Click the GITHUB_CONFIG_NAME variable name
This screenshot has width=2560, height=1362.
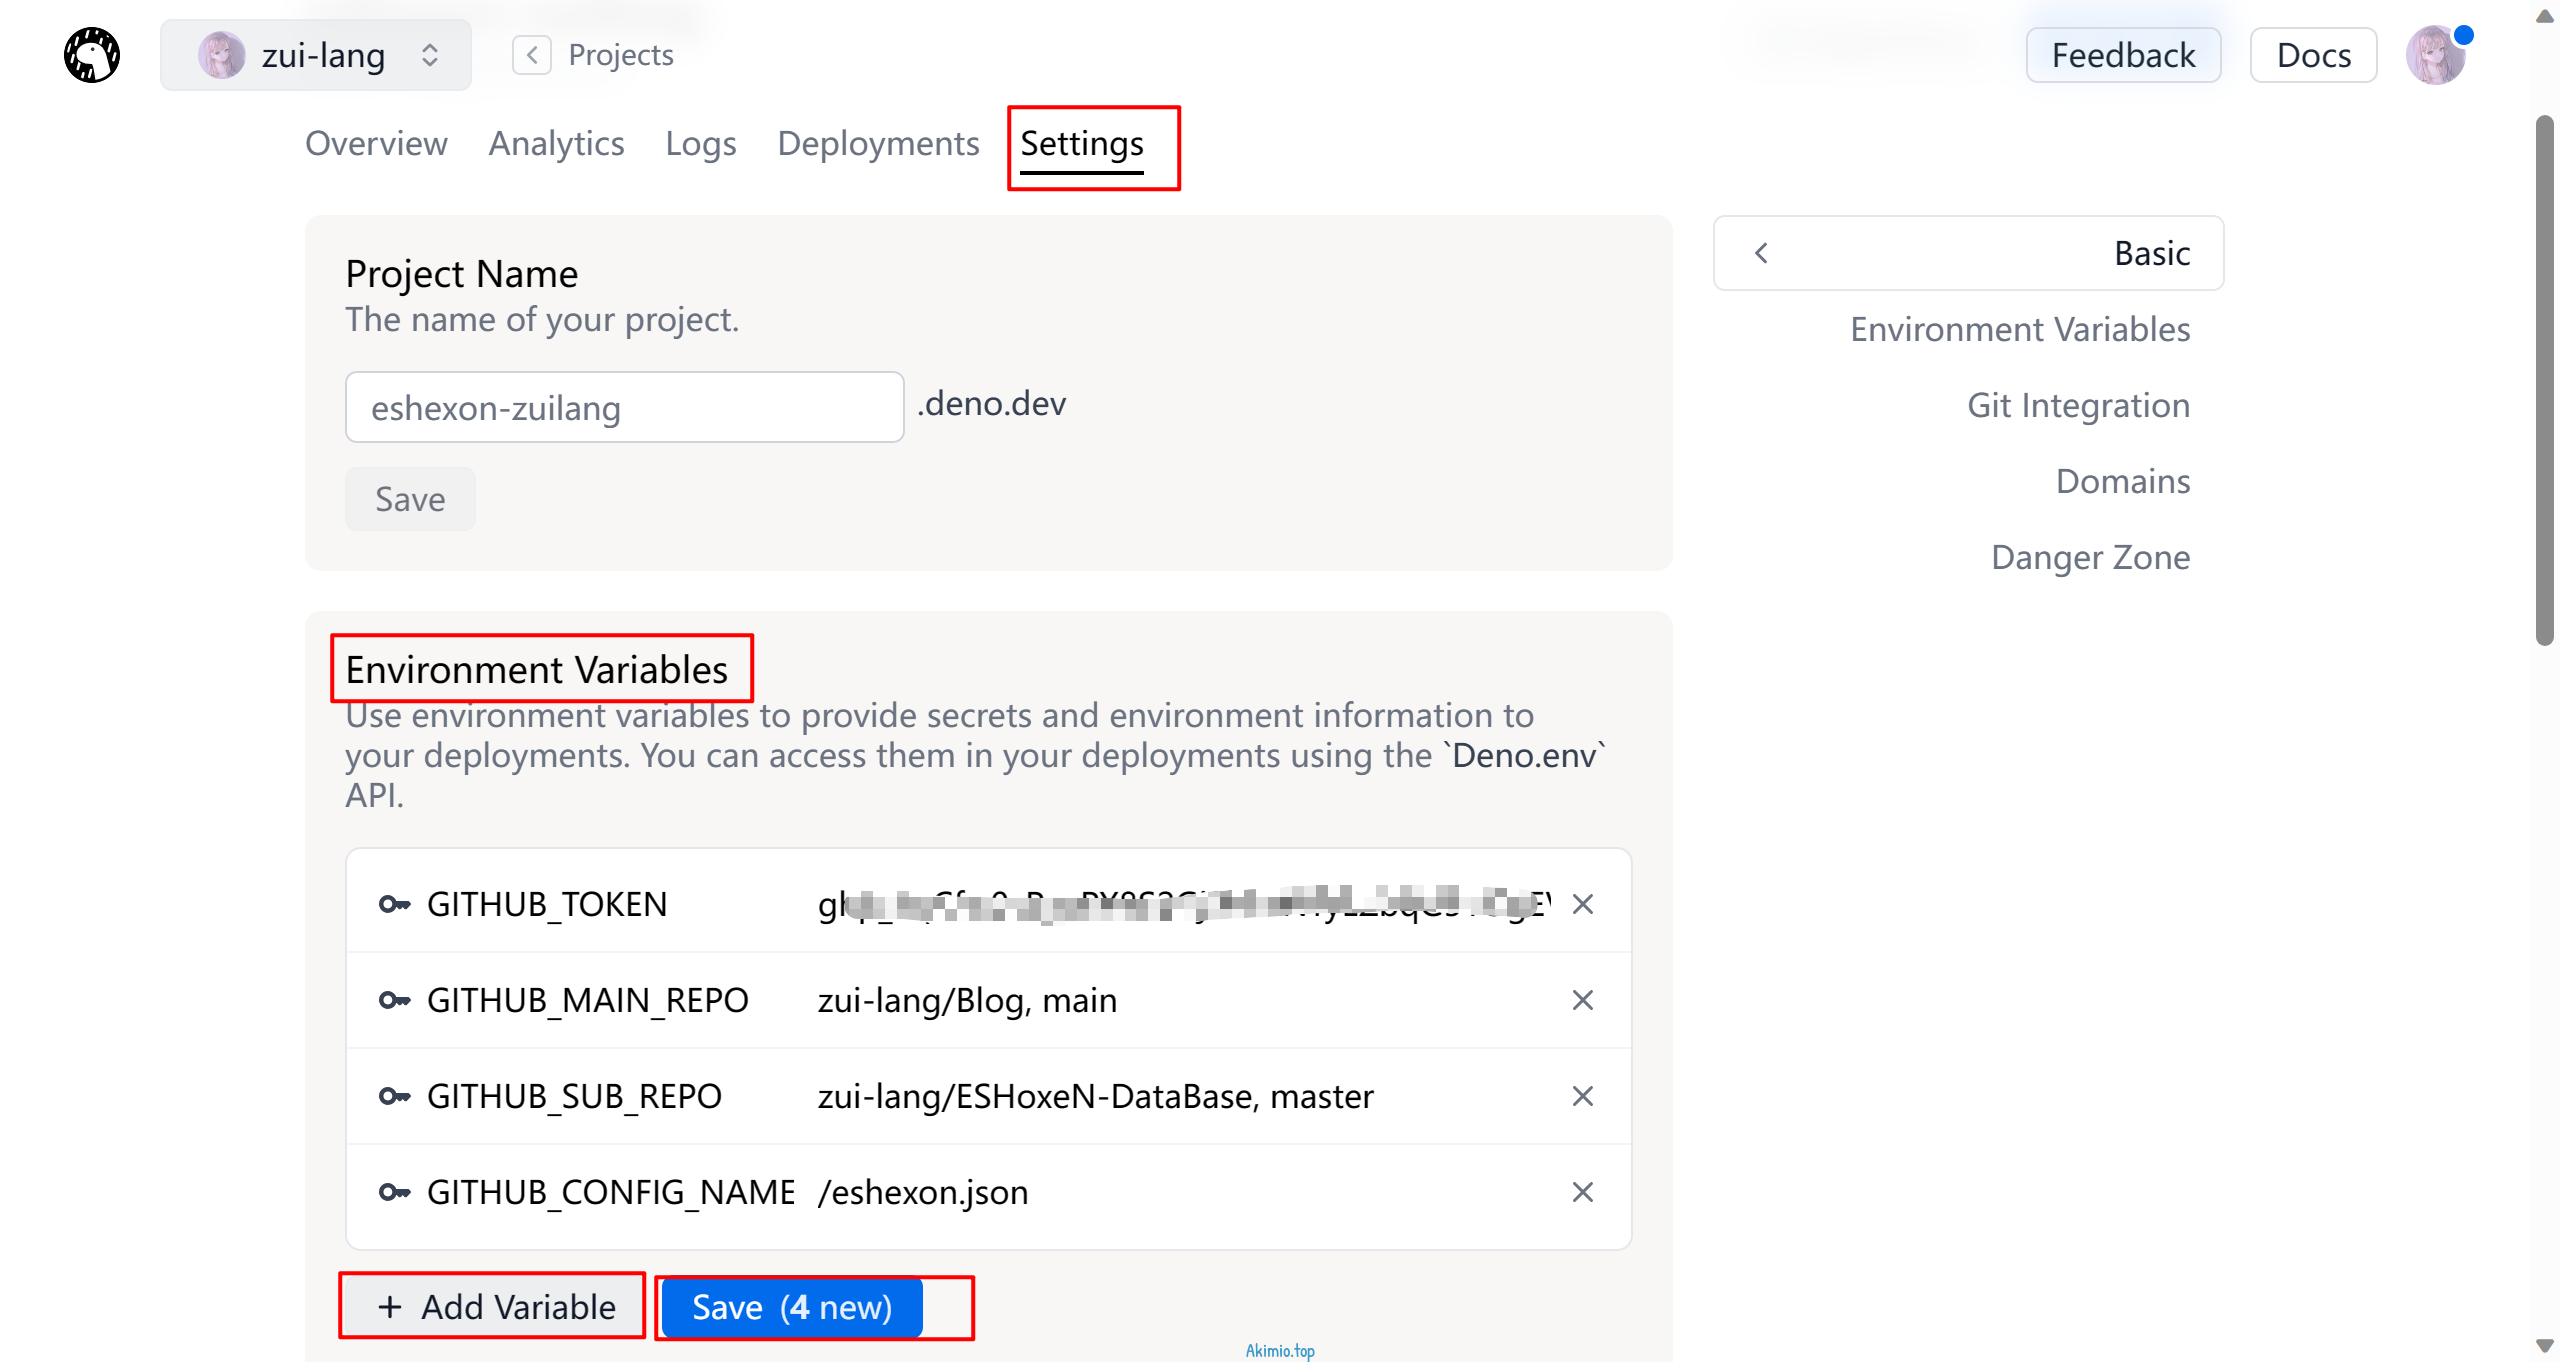point(611,1193)
